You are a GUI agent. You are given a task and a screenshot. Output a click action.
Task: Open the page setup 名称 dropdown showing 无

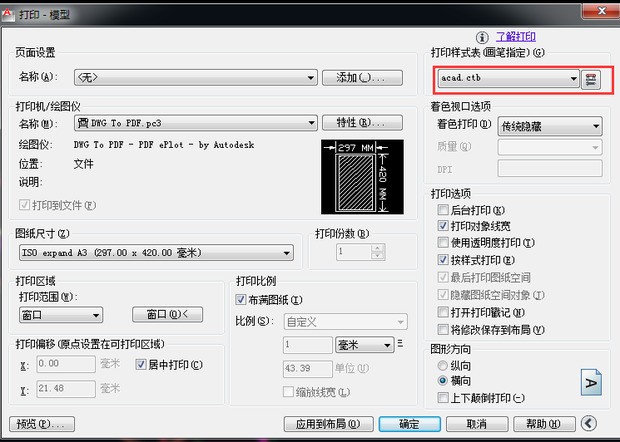[196, 77]
